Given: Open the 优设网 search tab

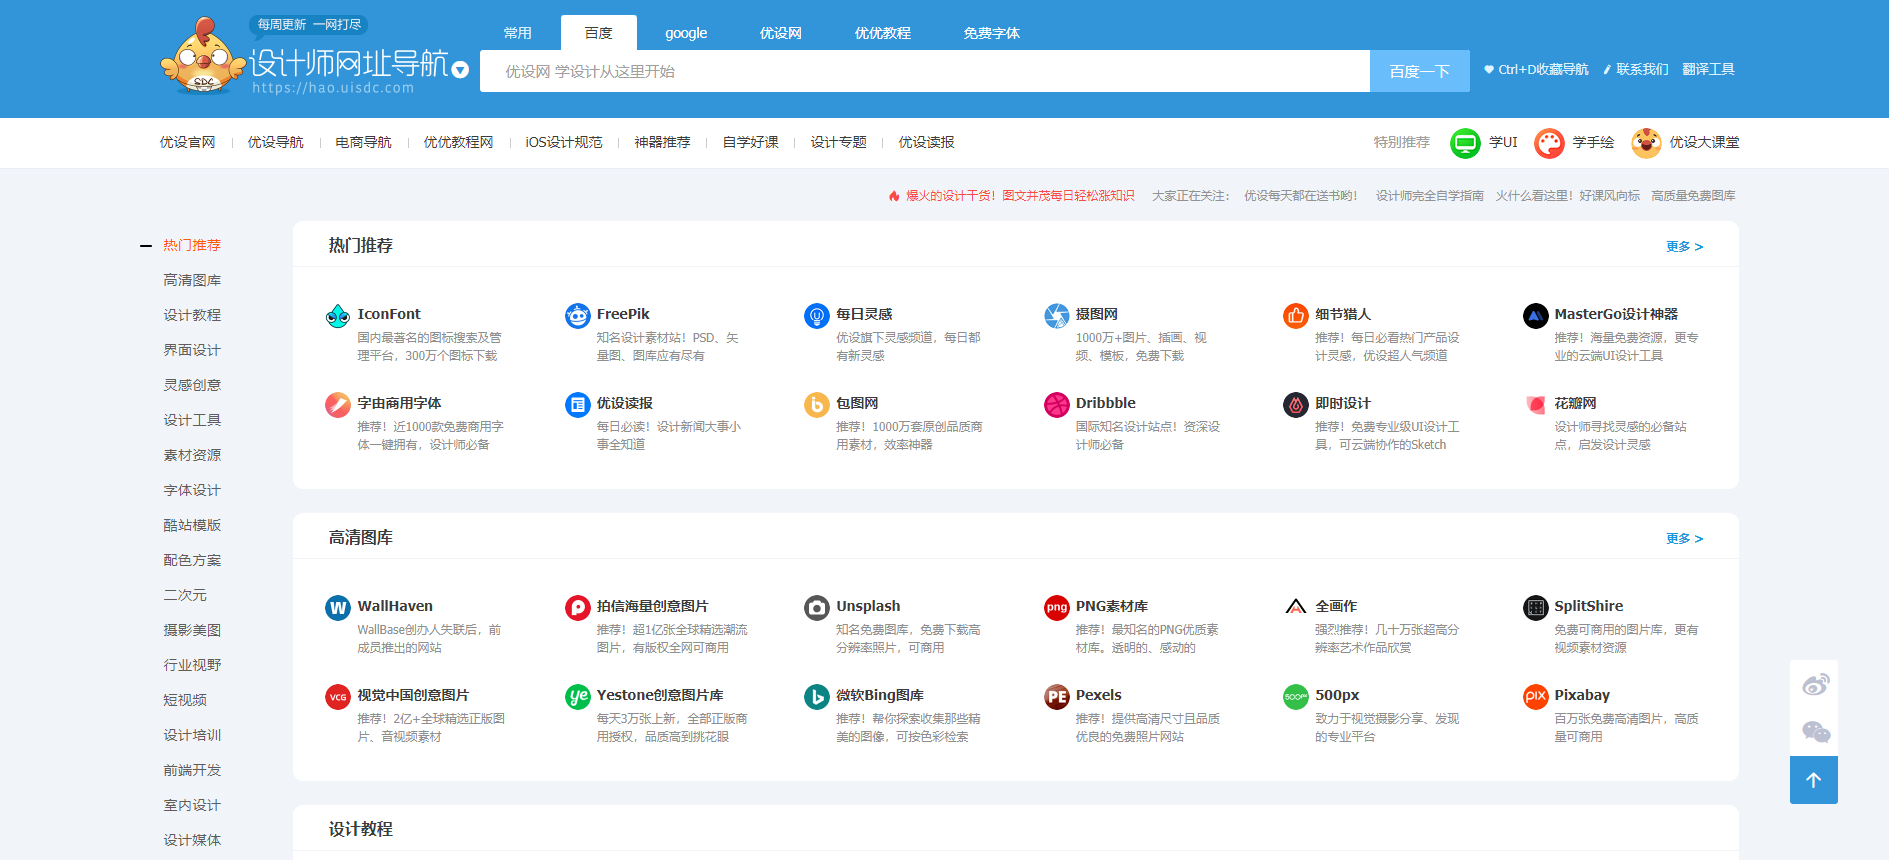Looking at the screenshot, I should [x=781, y=33].
